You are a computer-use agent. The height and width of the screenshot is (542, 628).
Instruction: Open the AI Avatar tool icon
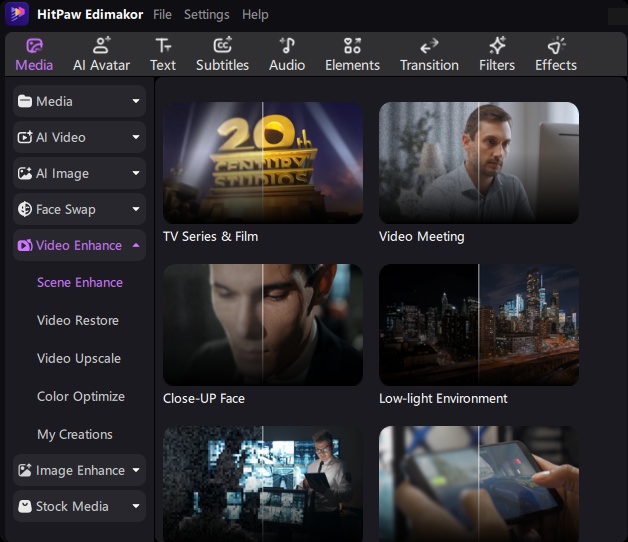(x=101, y=45)
